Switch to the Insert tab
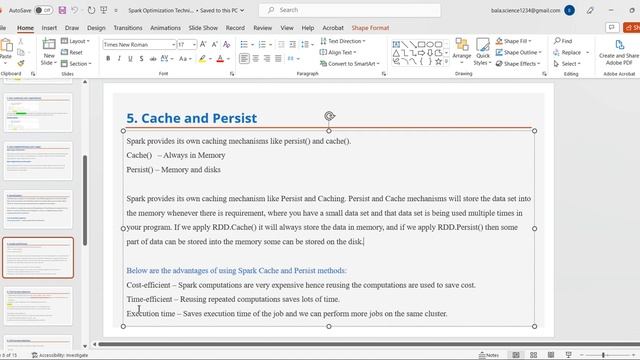Image resolution: width=640 pixels, height=360 pixels. click(49, 28)
